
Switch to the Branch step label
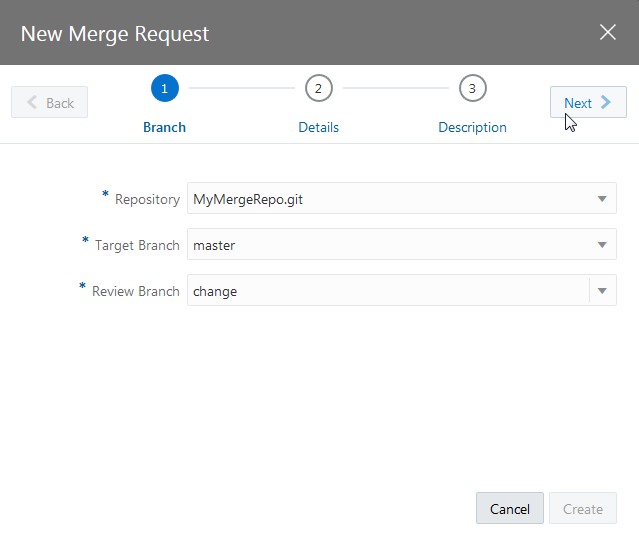click(164, 127)
